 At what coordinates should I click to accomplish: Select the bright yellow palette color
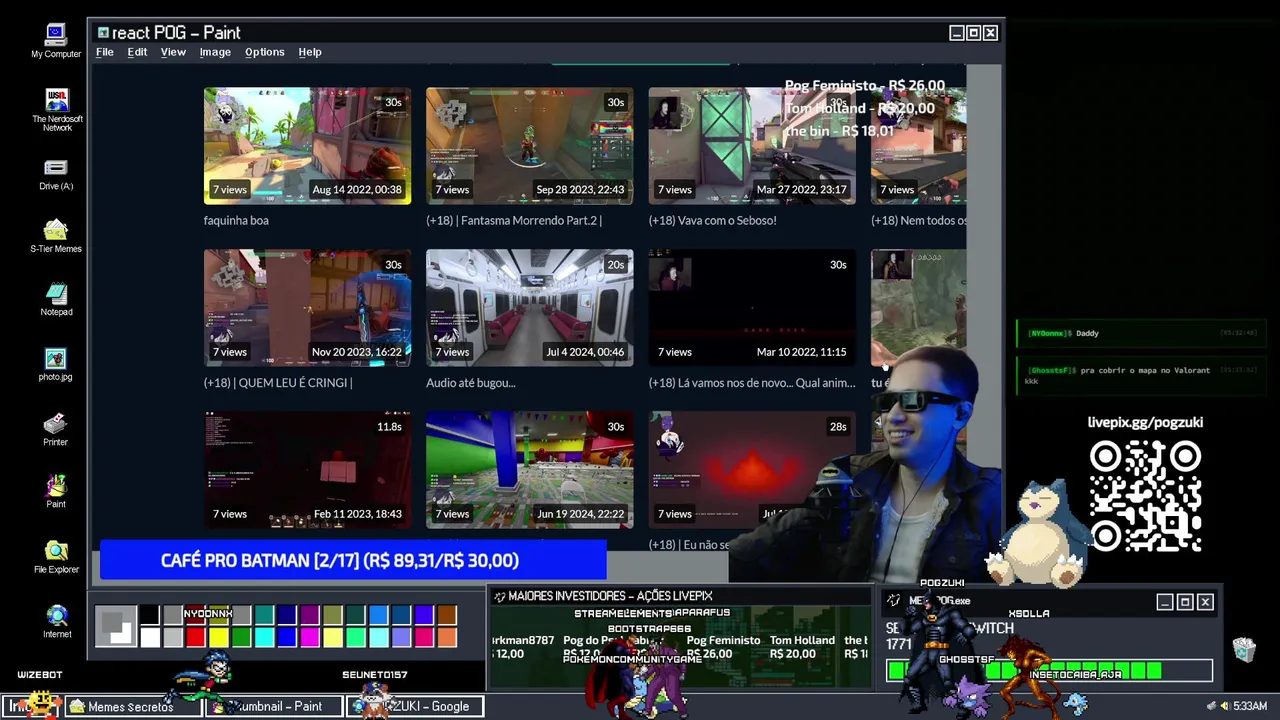(x=219, y=637)
